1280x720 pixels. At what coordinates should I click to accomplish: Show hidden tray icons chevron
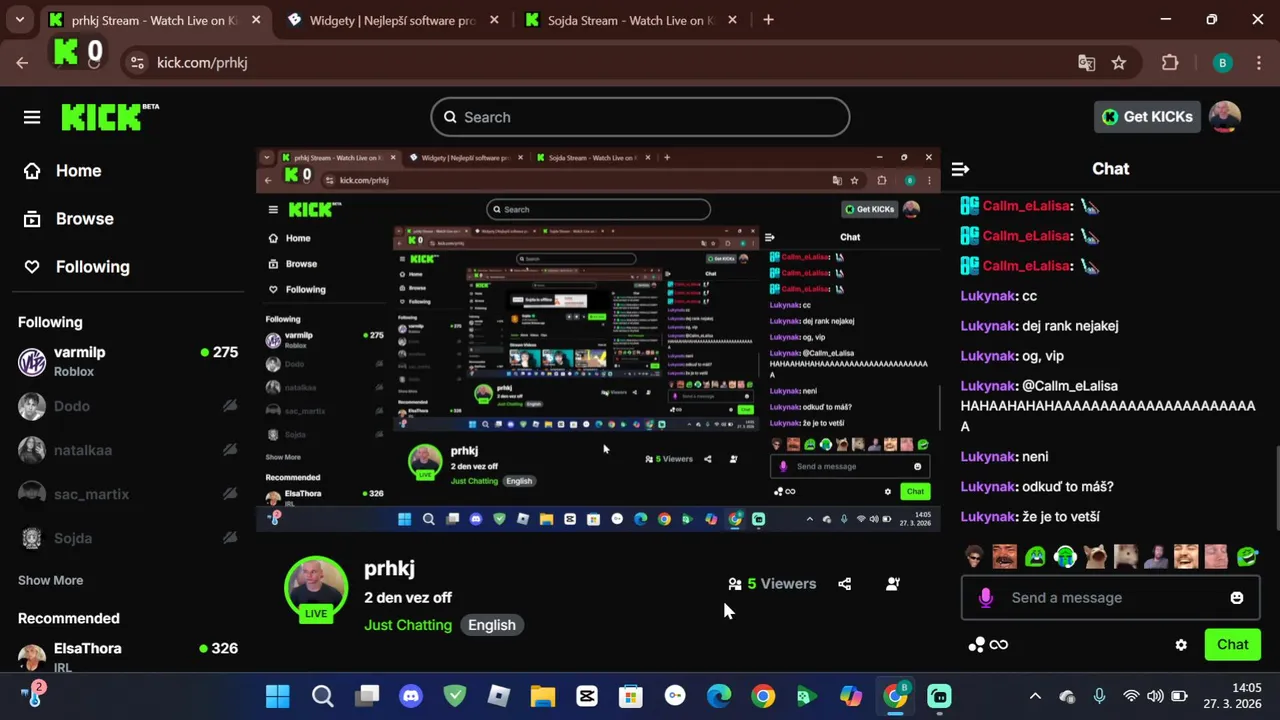[x=1035, y=696]
